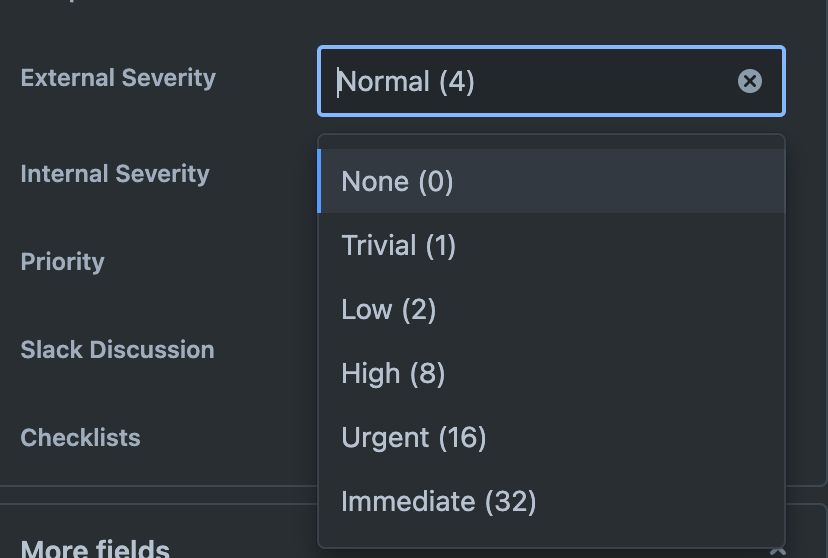Click the More fields title text
828x558 pixels.
(x=95, y=549)
